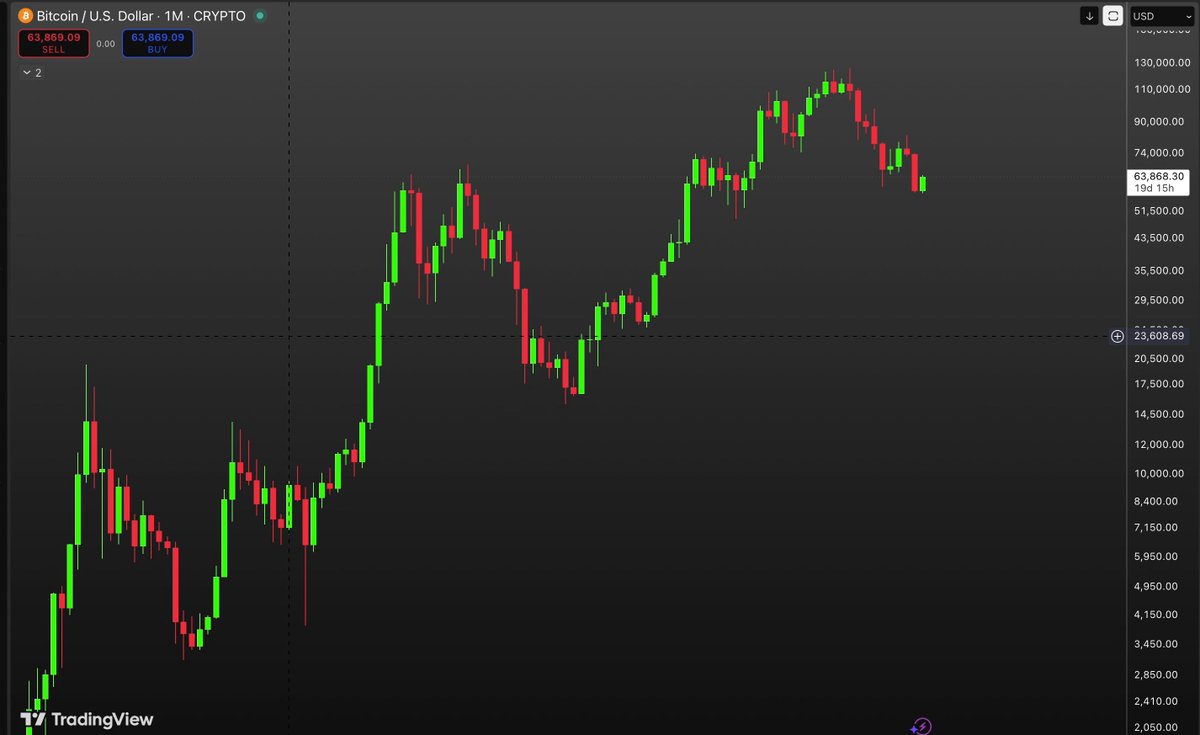Click the down-arrow button beside the USD selector
Image resolution: width=1200 pixels, height=735 pixels.
pyautogui.click(x=1090, y=16)
